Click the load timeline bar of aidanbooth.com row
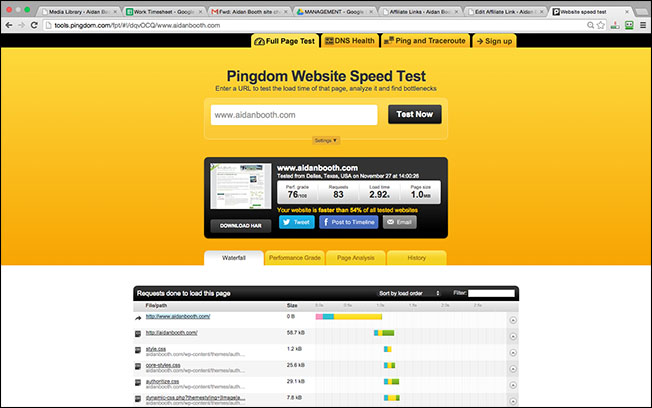Viewport: 652px width, 408px height. (x=384, y=333)
